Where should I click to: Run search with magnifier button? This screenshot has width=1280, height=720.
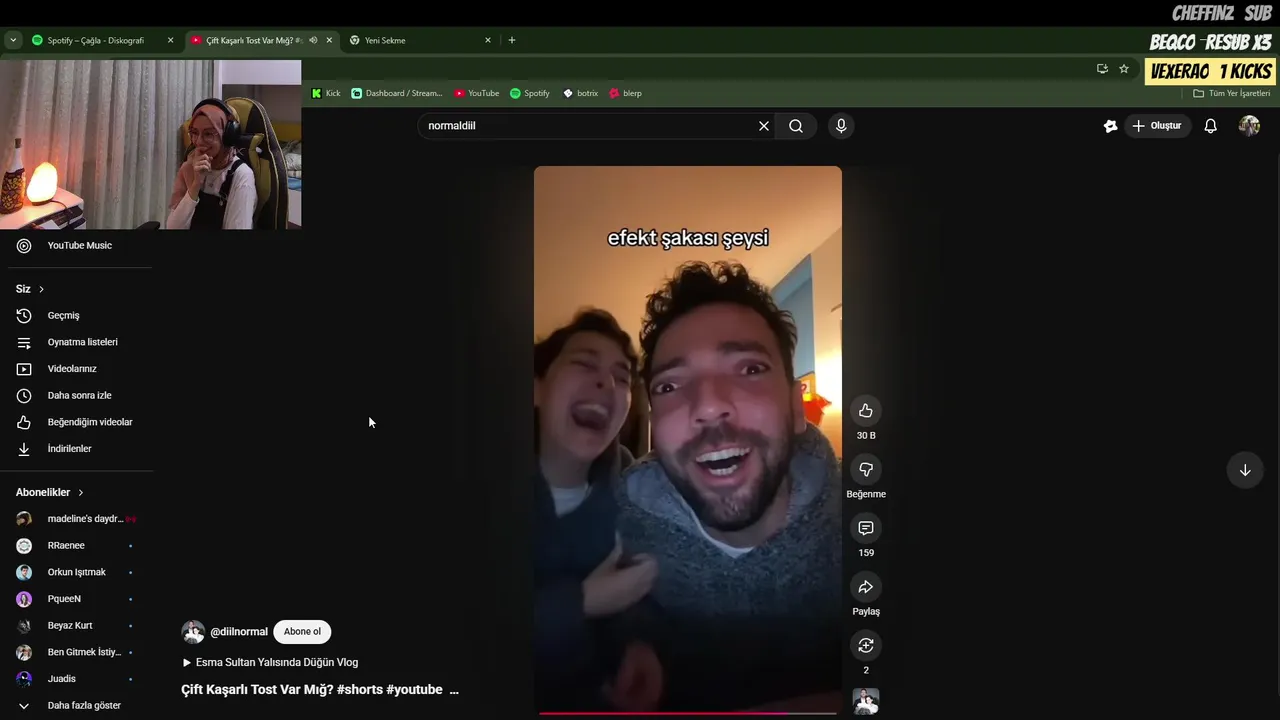796,126
